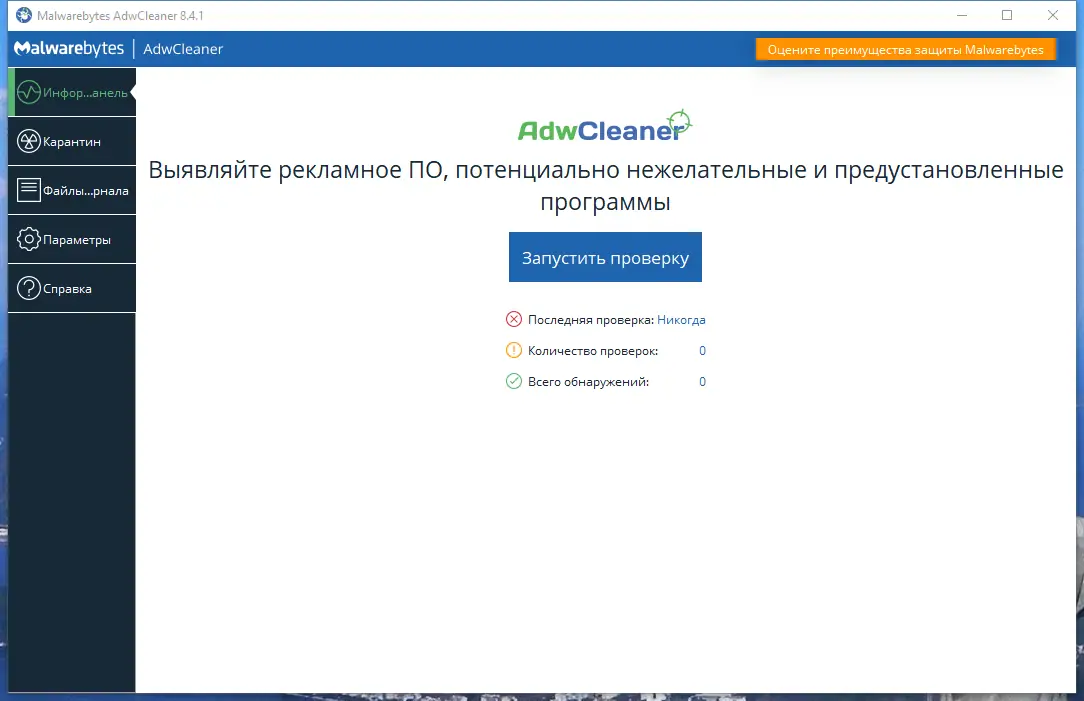Click the Справка question mark icon
Screen dimensions: 1084x701
tap(28, 288)
